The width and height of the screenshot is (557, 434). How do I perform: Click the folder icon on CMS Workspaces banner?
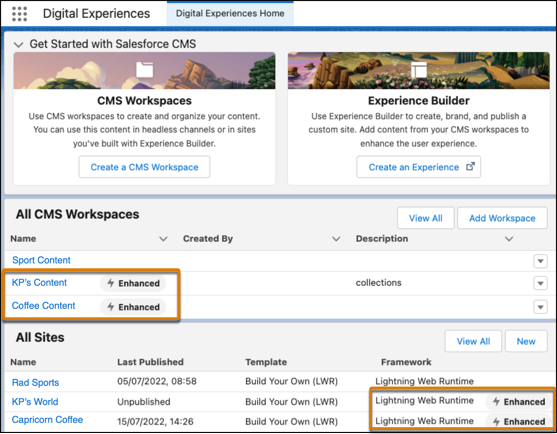pos(145,69)
